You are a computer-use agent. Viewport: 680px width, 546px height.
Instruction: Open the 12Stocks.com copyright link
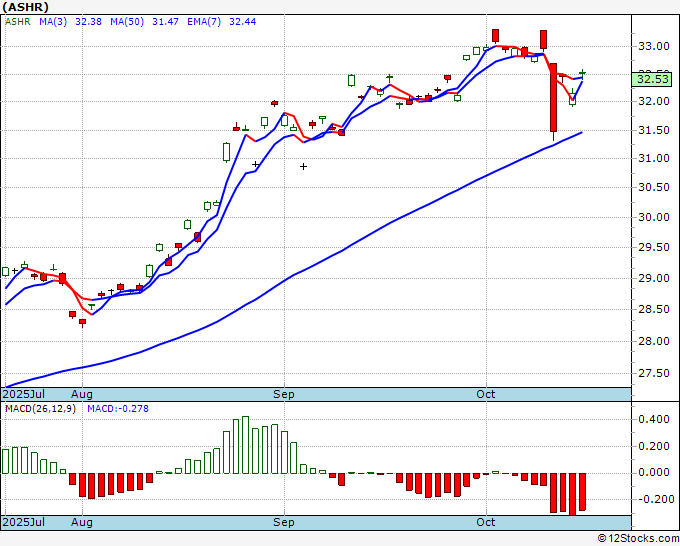click(638, 538)
